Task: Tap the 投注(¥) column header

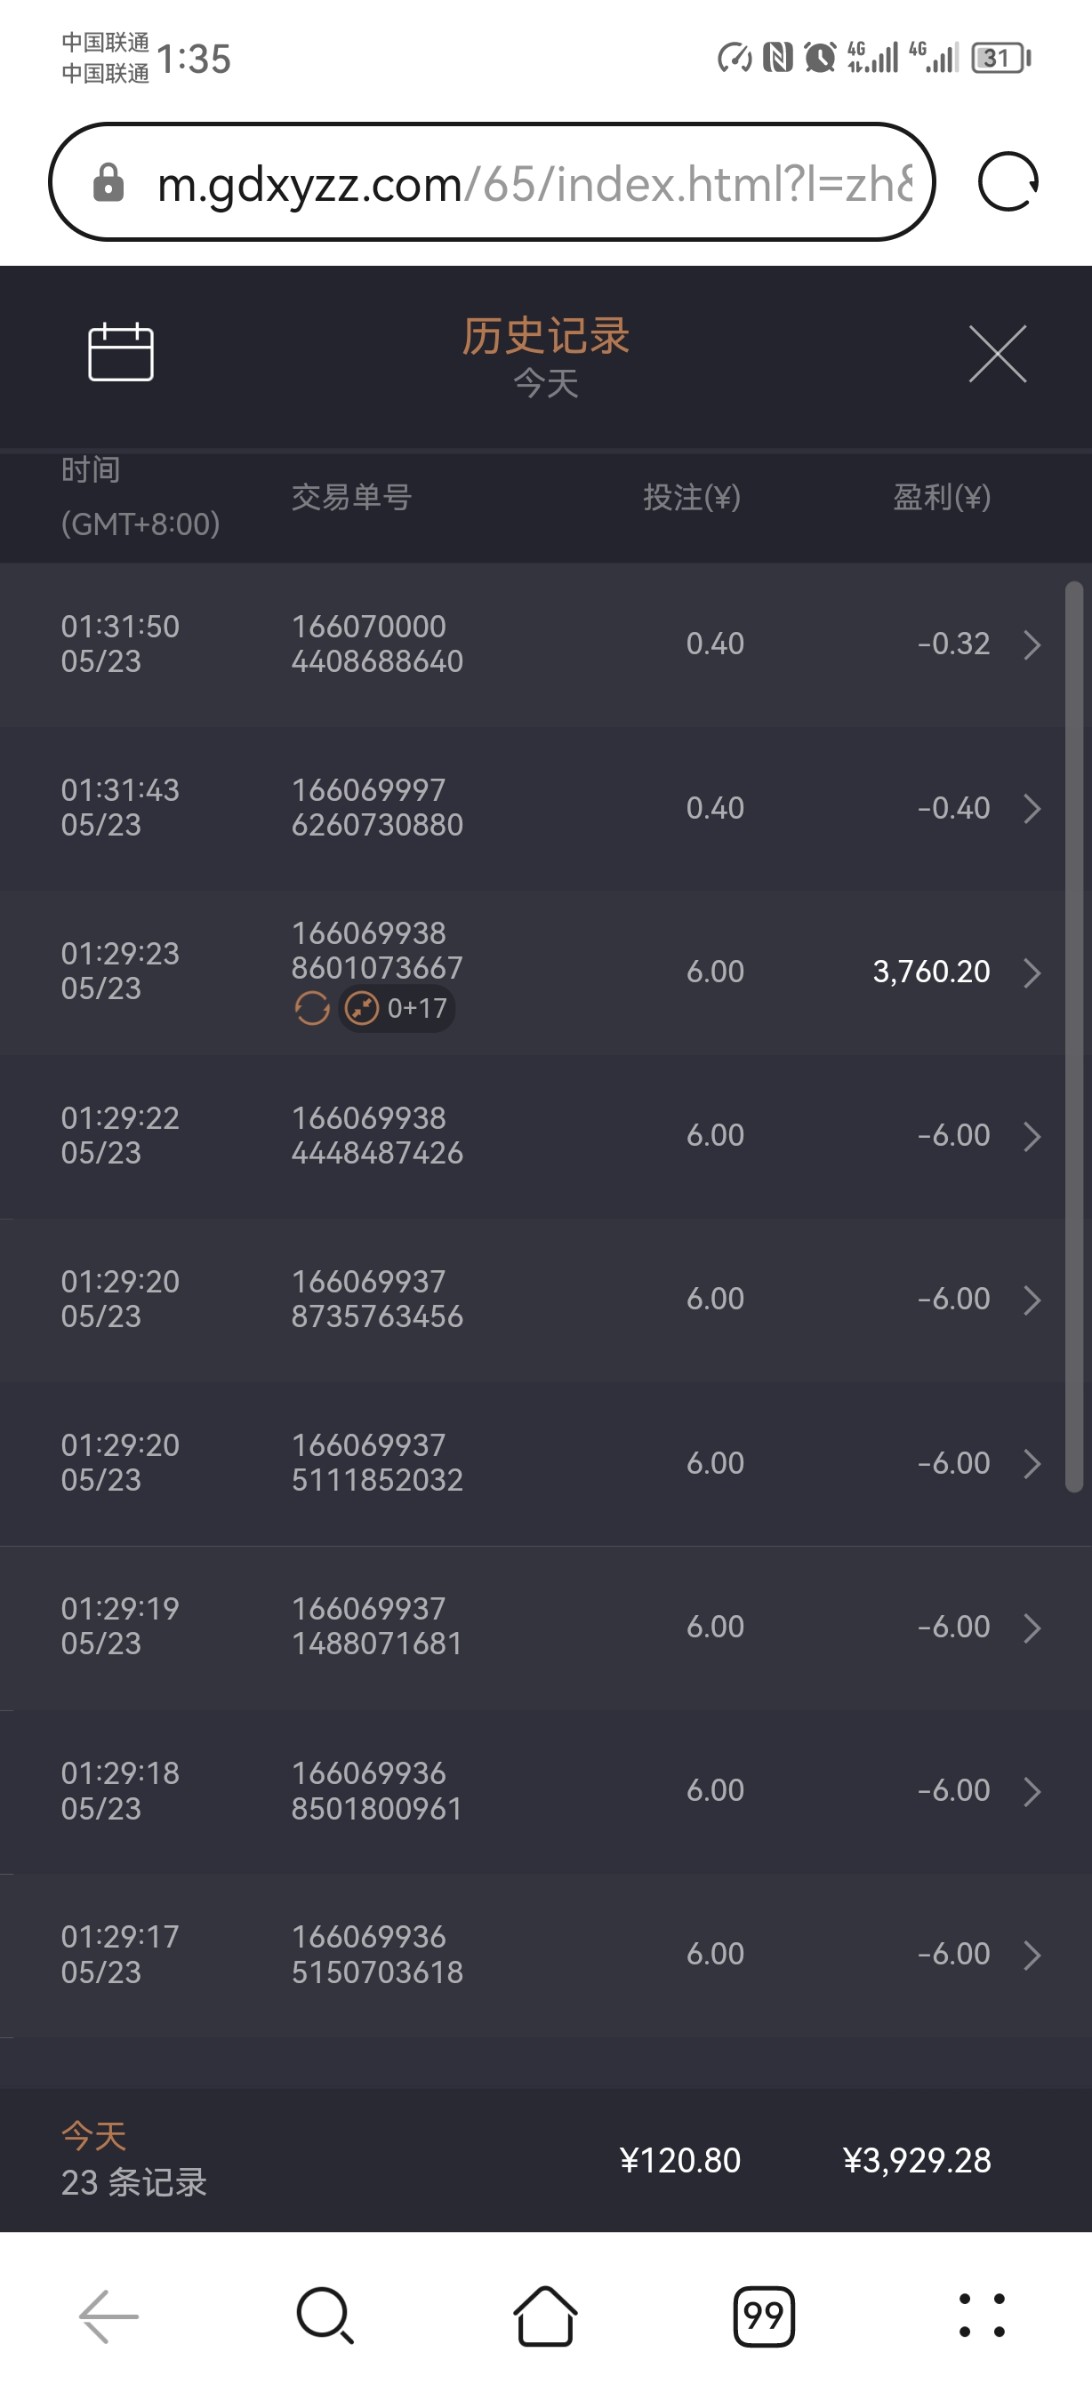Action: tap(692, 497)
